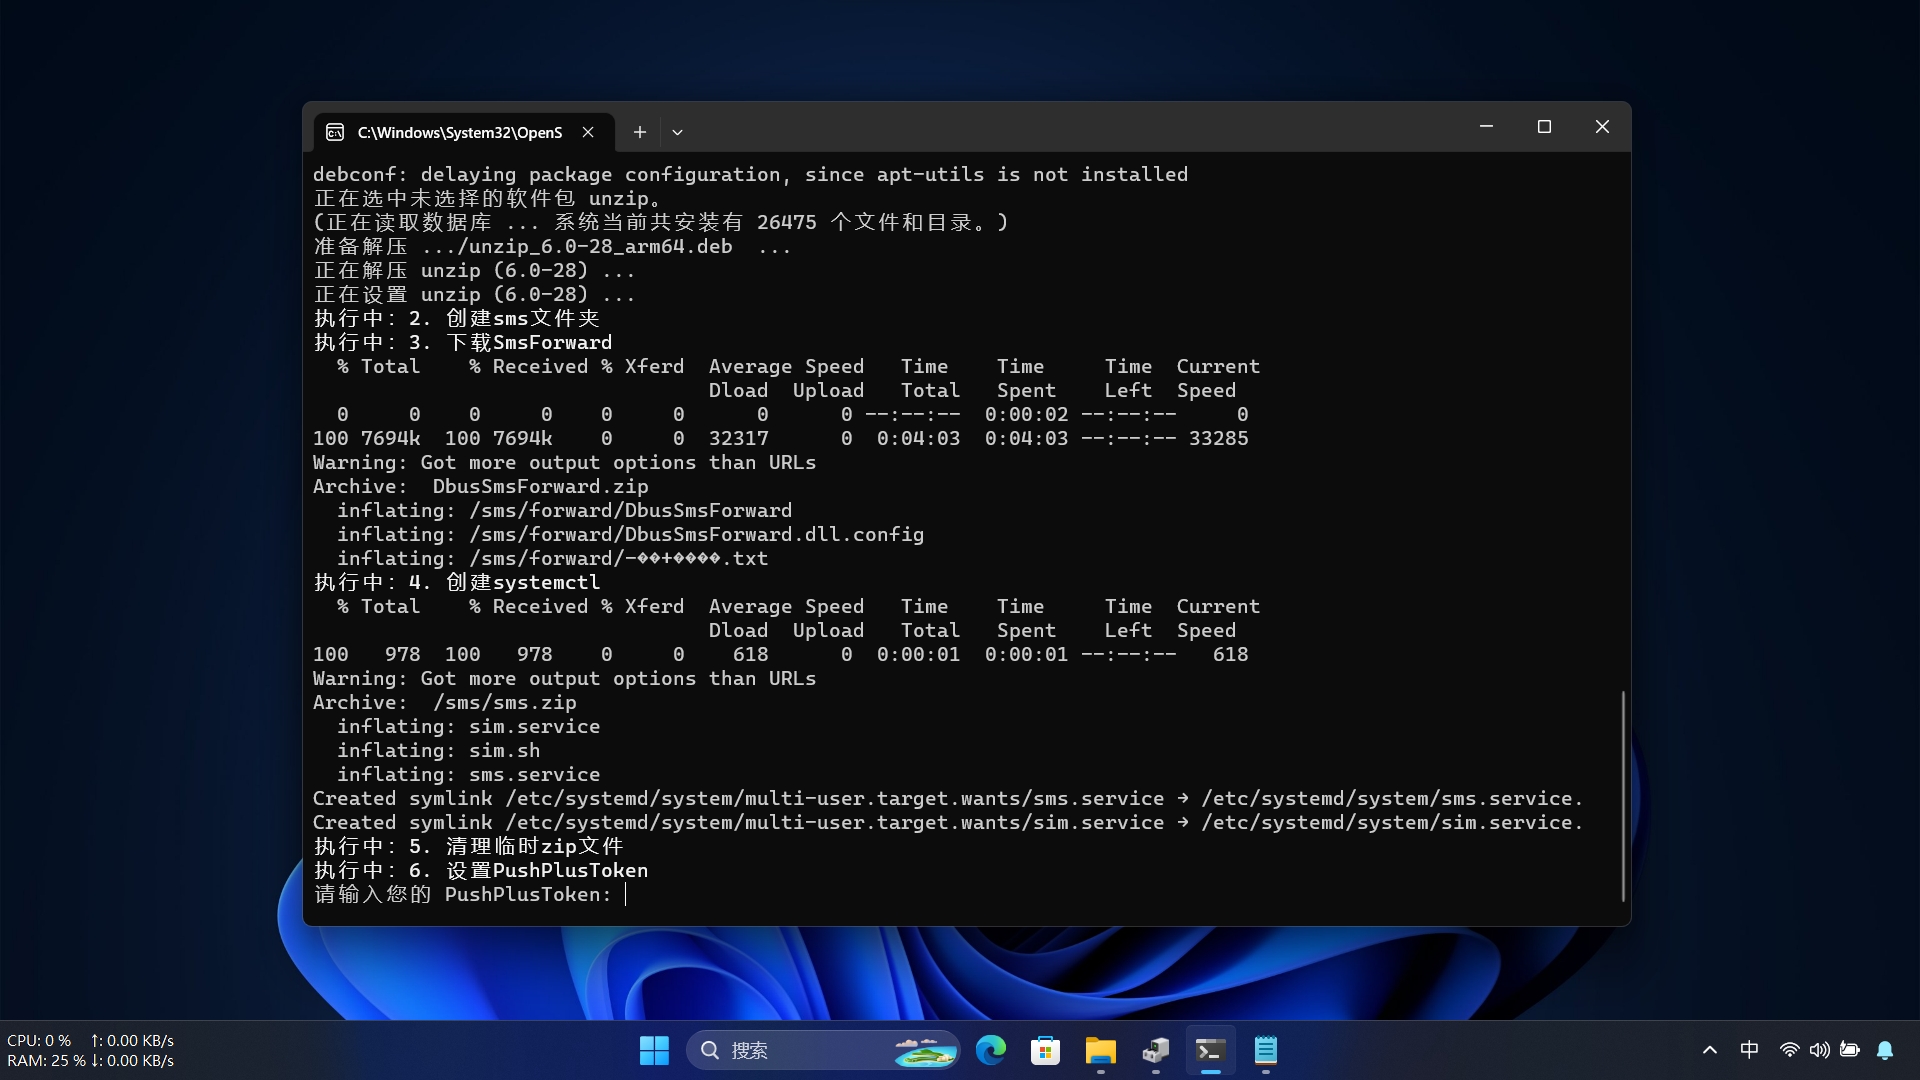Switch to the Terminal taskbar icon
The height and width of the screenshot is (1080, 1920).
(x=1210, y=1050)
